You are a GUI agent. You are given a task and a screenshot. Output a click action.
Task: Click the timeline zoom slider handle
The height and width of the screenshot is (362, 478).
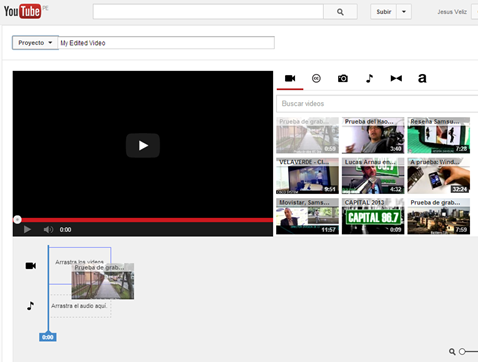pos(462,351)
